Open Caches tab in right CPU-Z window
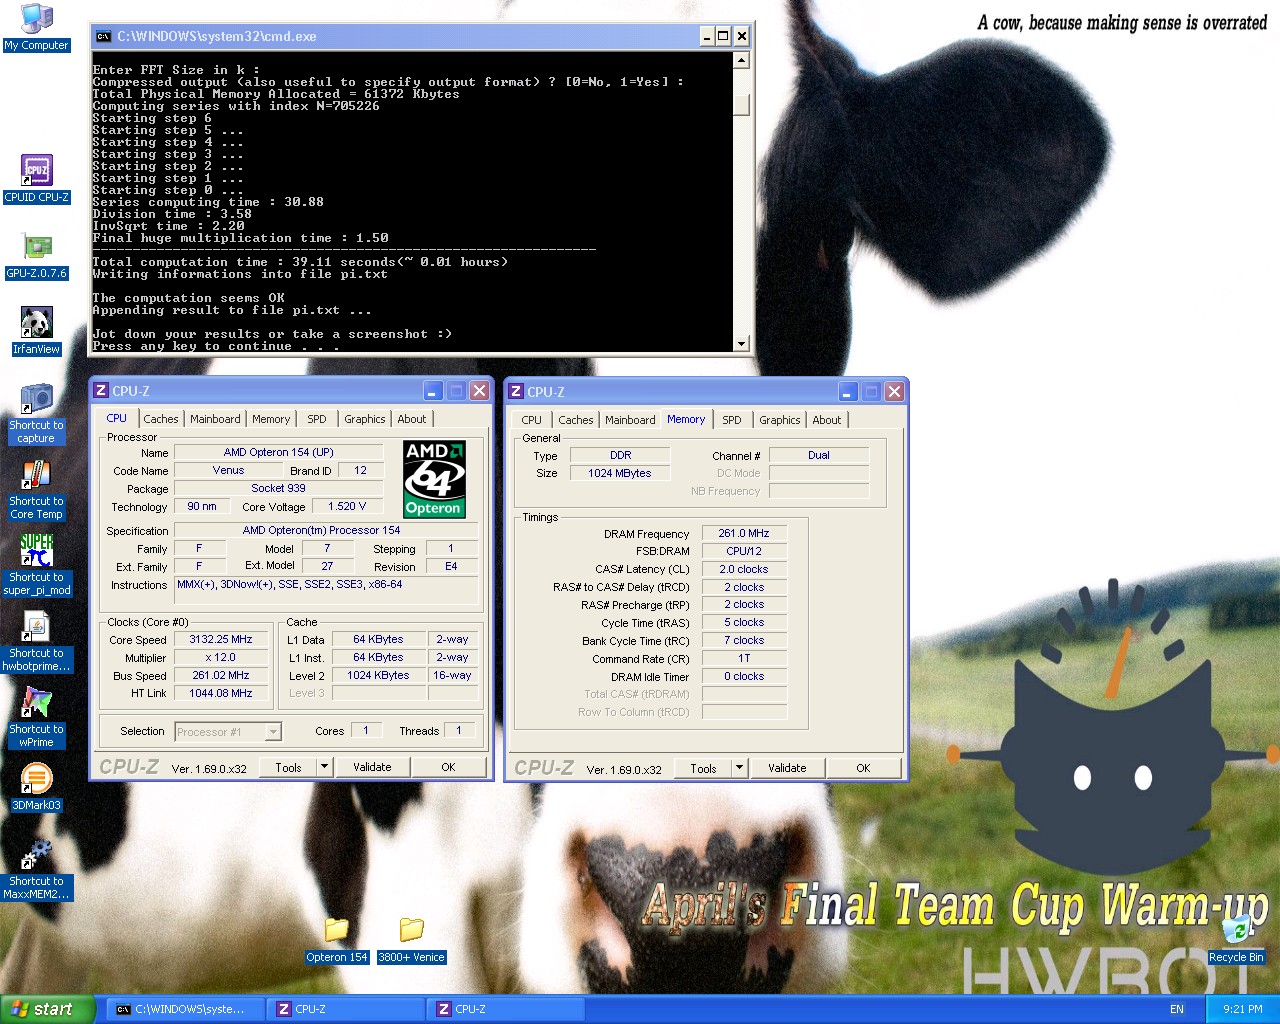The height and width of the screenshot is (1024, 1280). coord(575,420)
